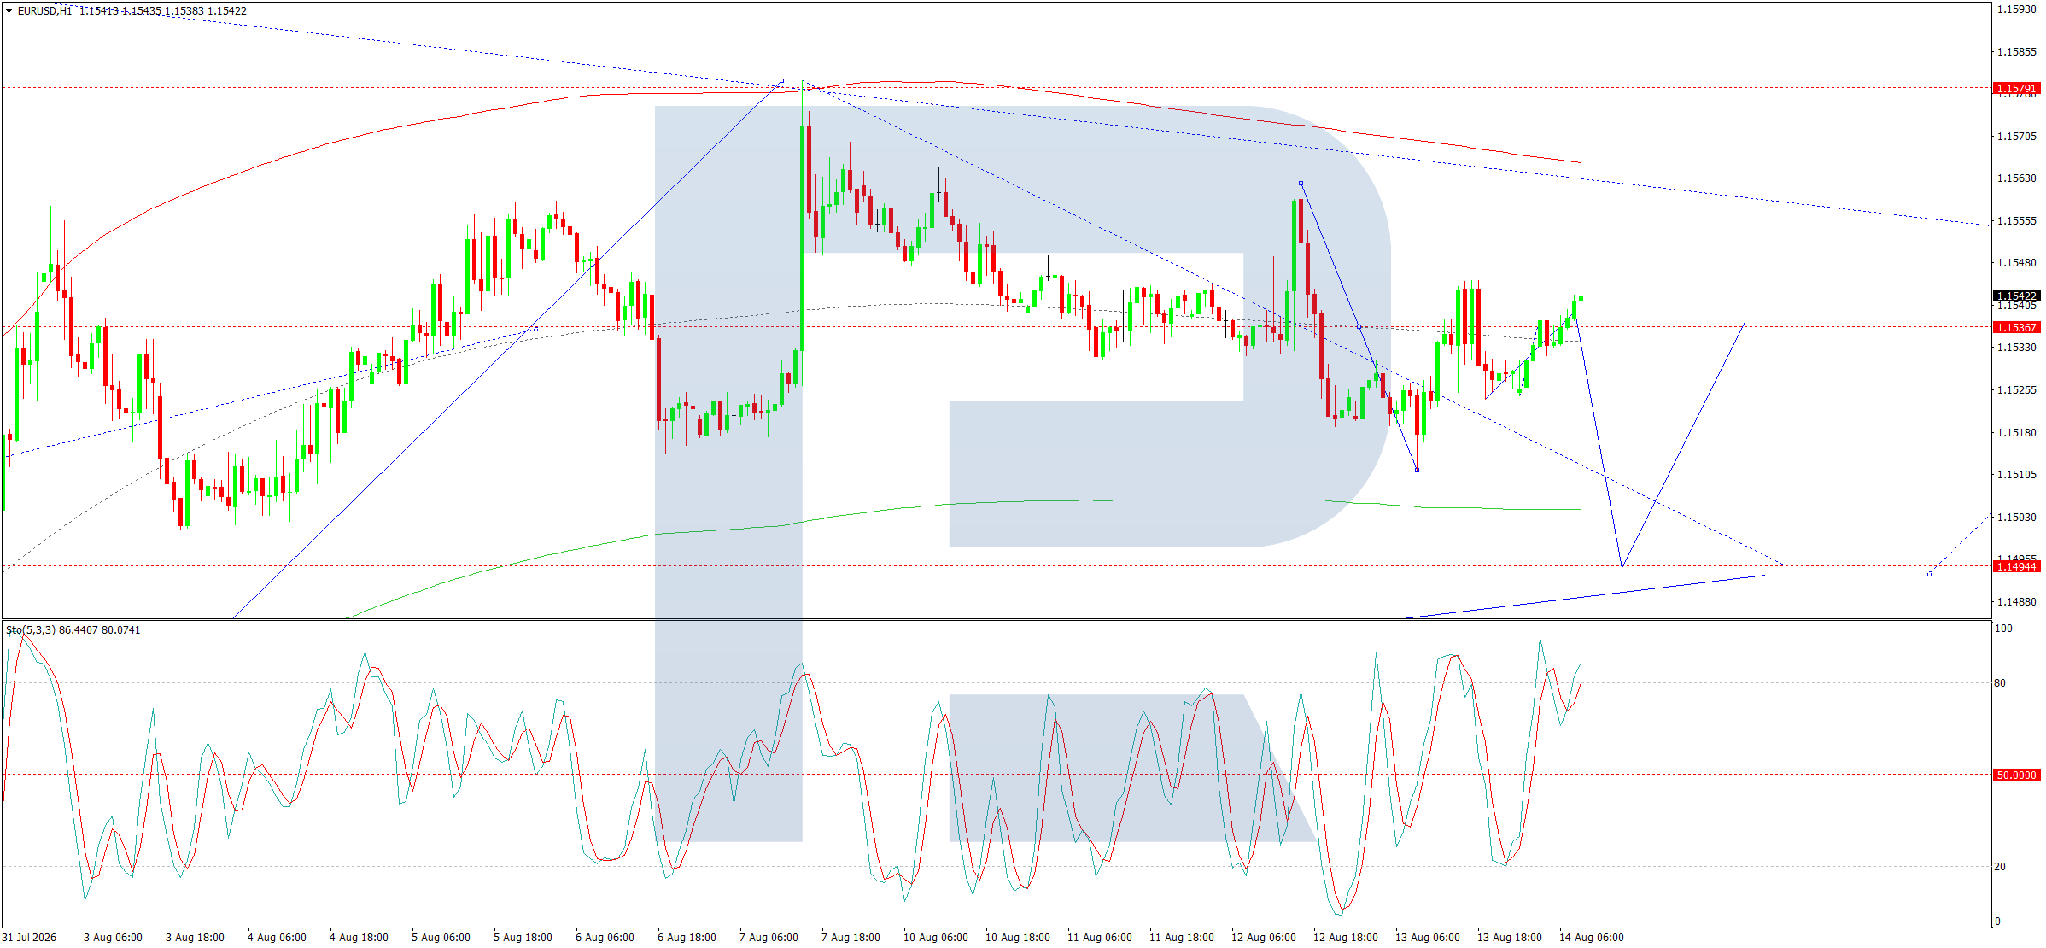Click the 1.14880 price scale value
Image resolution: width=2046 pixels, height=948 pixels.
coord(2016,602)
